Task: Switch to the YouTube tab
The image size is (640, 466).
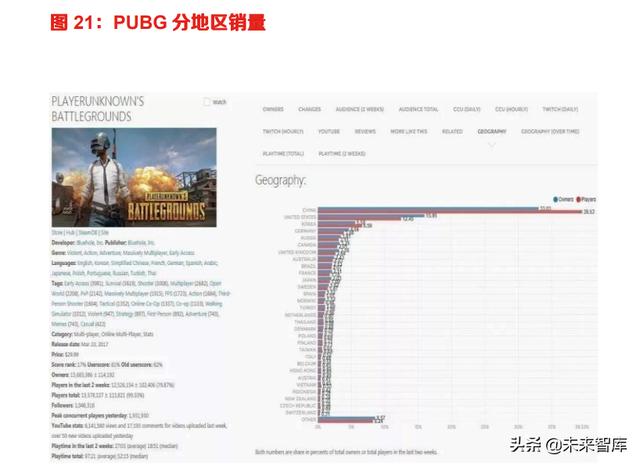Action: click(x=329, y=131)
